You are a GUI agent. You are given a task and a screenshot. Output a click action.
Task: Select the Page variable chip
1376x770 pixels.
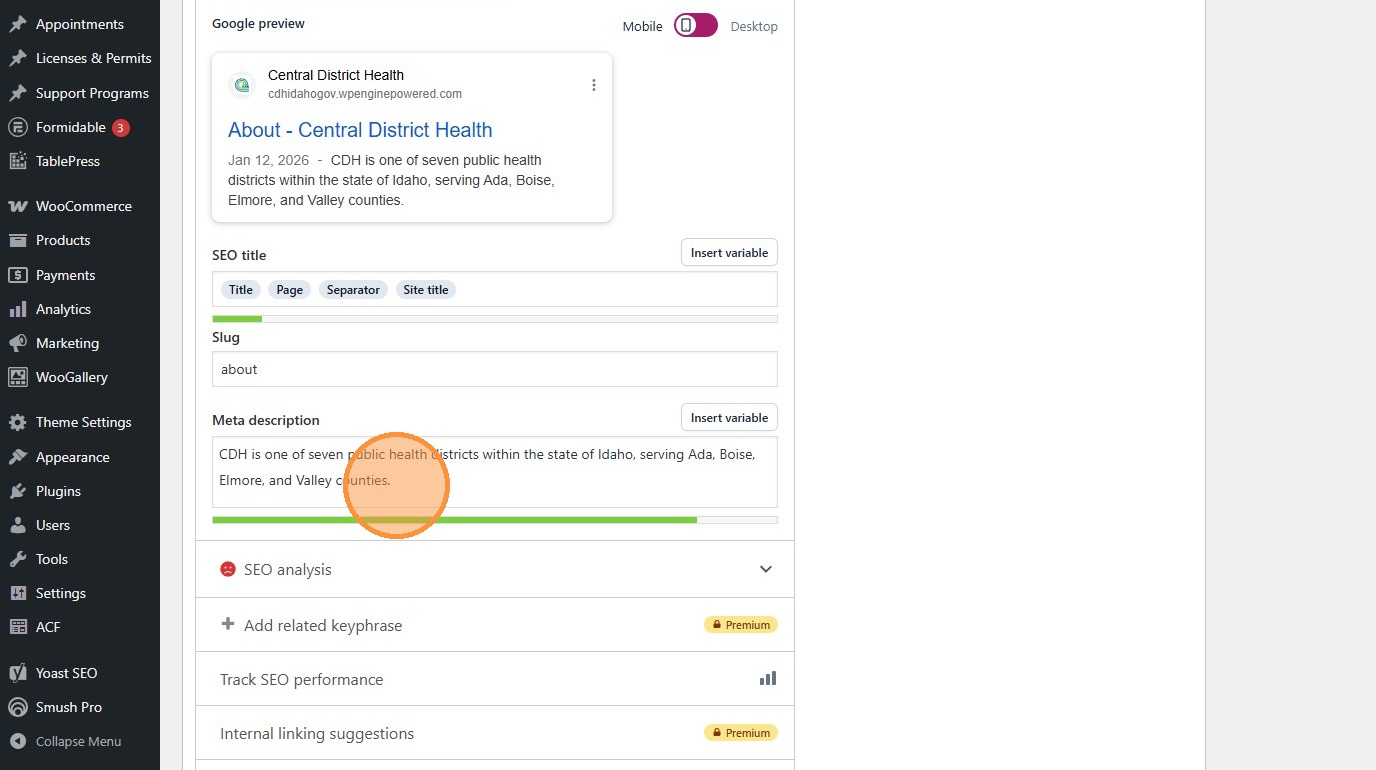290,290
